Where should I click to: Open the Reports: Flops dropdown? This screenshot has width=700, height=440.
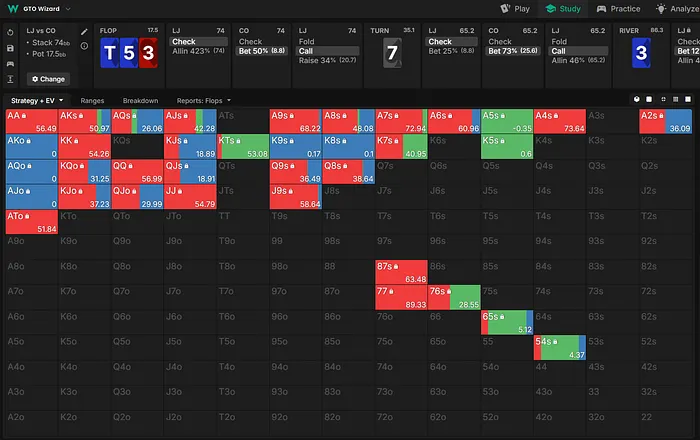204,101
